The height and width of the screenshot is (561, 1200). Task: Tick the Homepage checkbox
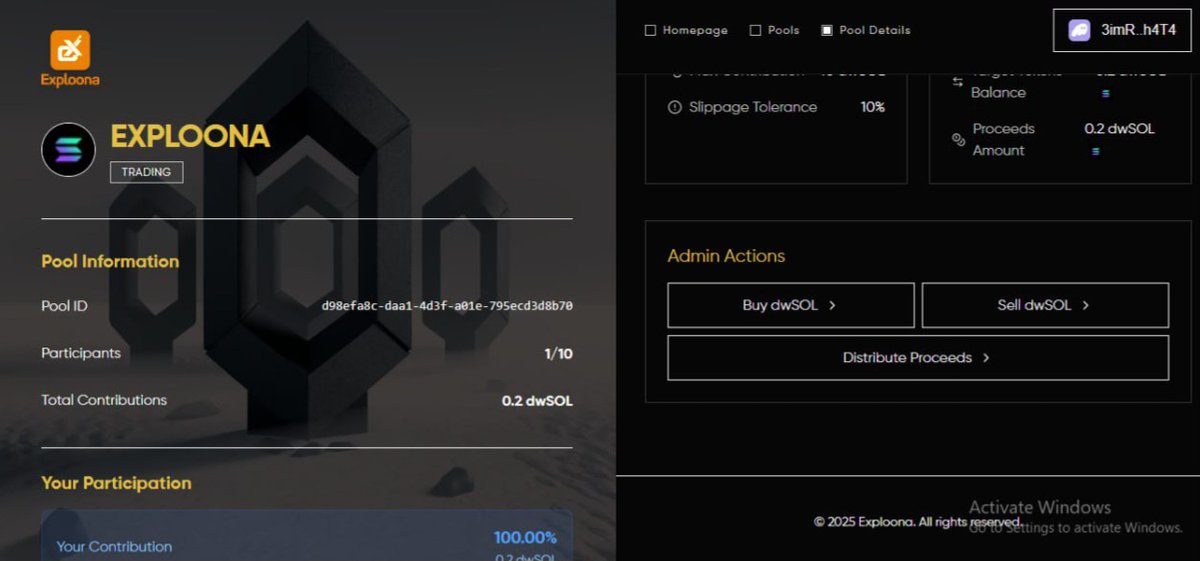[650, 30]
